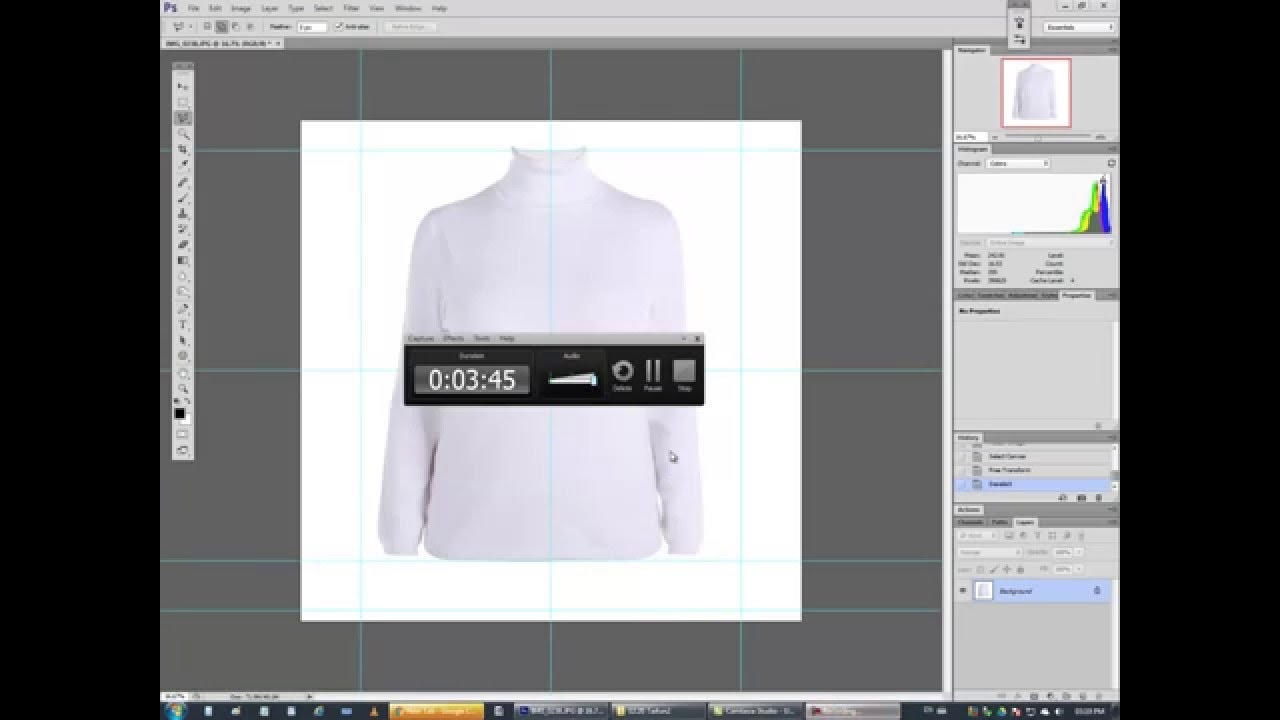1280x720 pixels.
Task: Click the Change Screen Mode icon
Action: (183, 451)
